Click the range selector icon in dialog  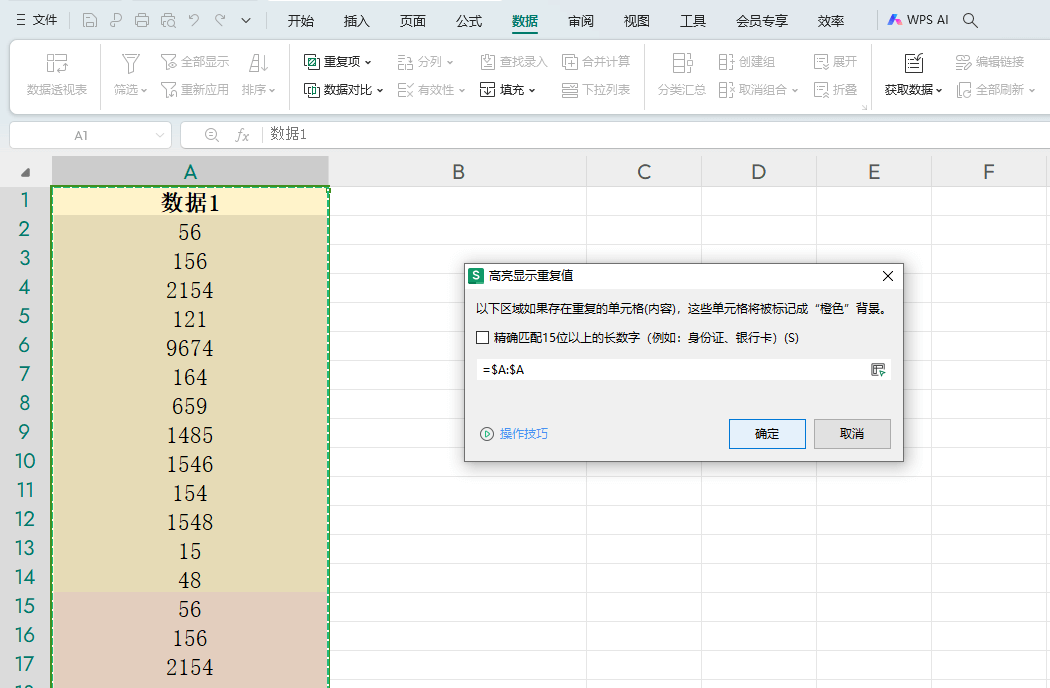coord(878,369)
